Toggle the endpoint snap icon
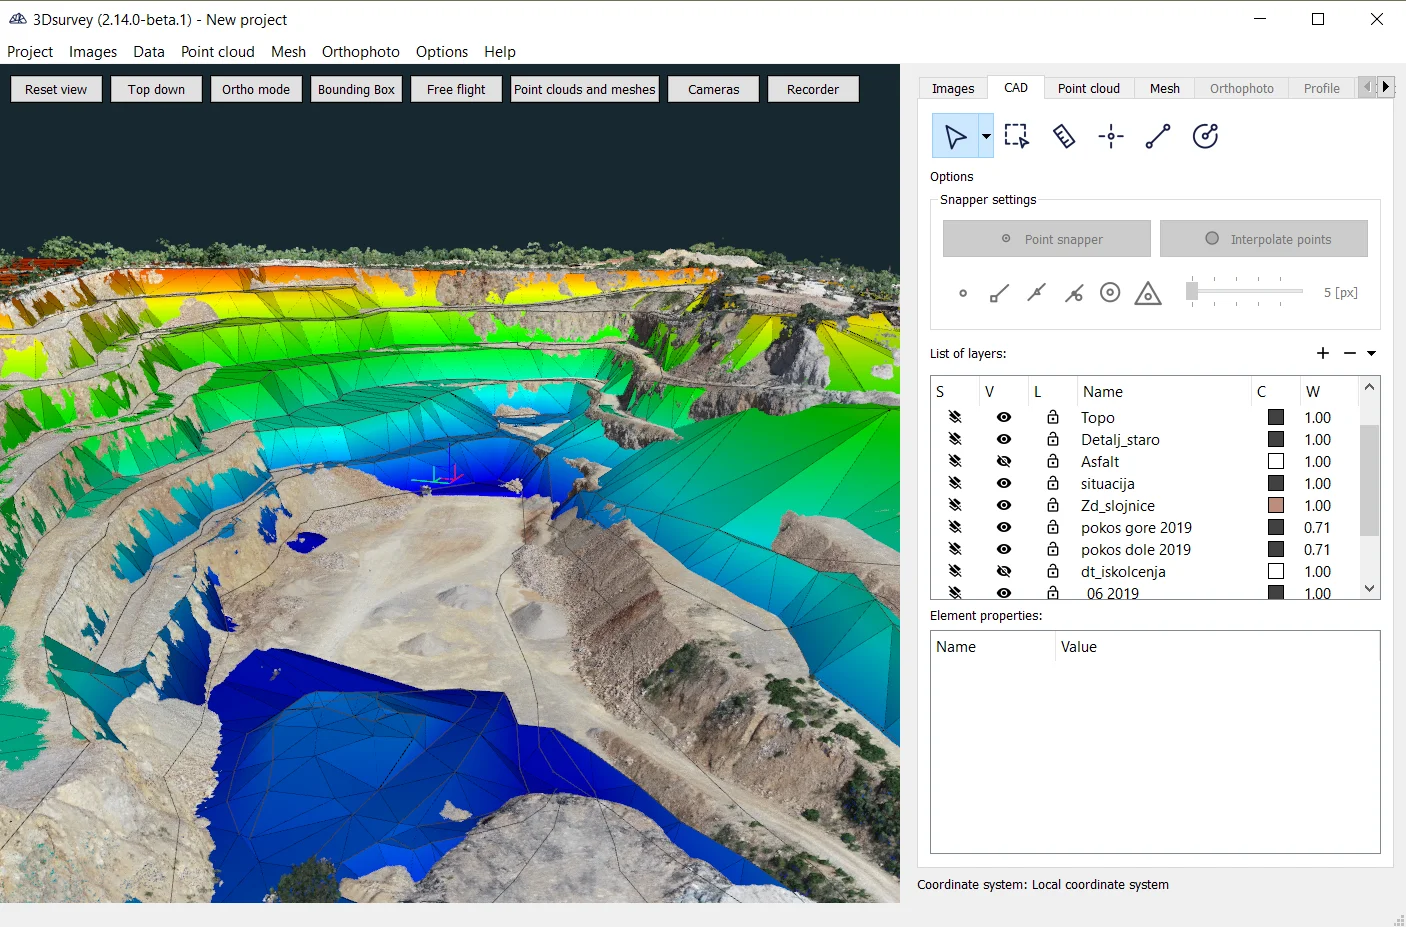Screen dimensions: 1406x927 (999, 293)
